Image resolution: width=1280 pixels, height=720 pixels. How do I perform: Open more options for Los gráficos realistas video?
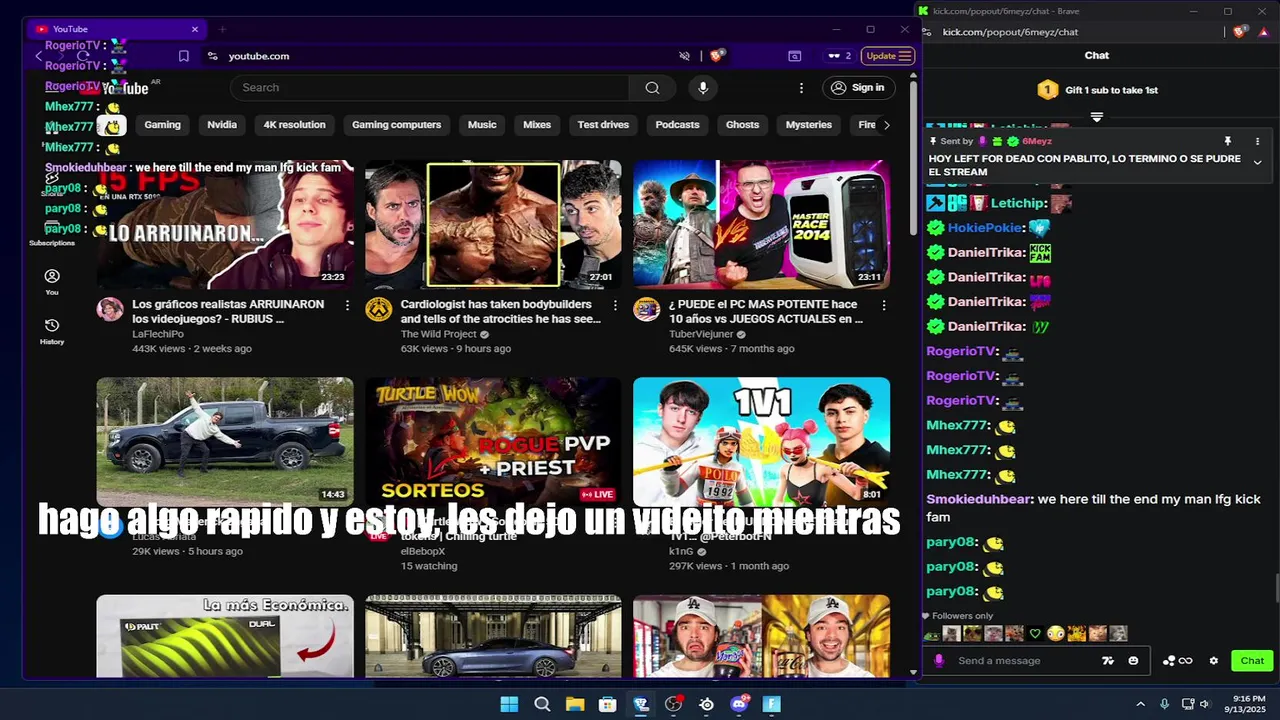[x=347, y=305]
